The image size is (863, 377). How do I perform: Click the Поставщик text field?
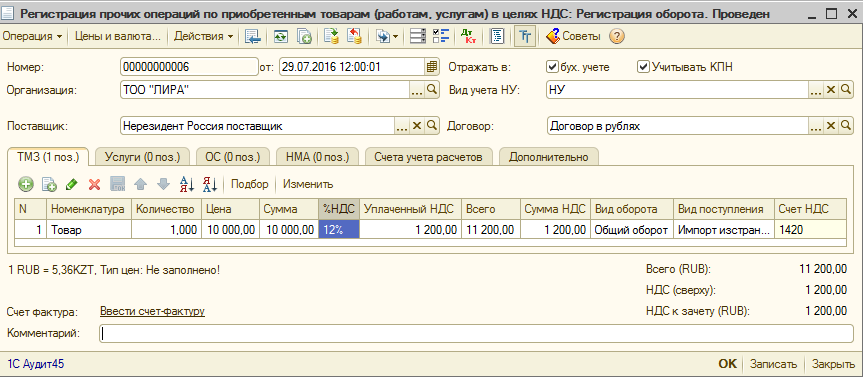click(x=257, y=126)
